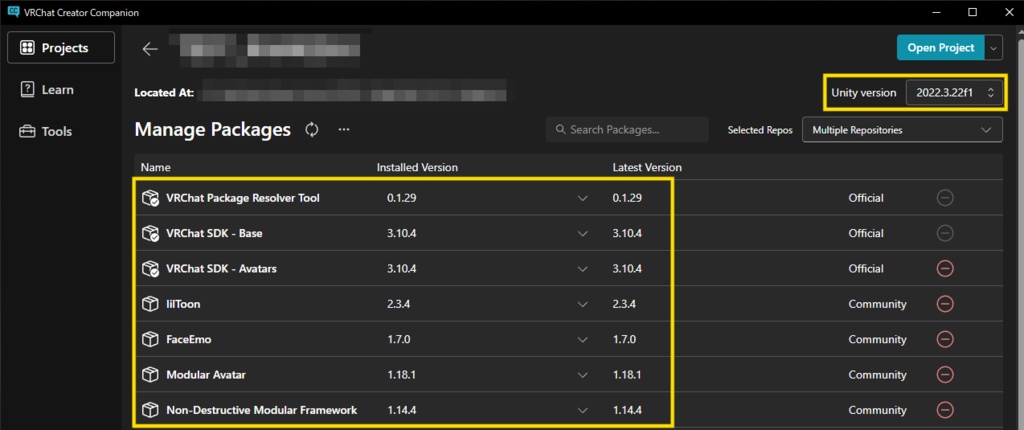Open the version dropdown for FaceEmo
The height and width of the screenshot is (430, 1024).
pyautogui.click(x=583, y=339)
